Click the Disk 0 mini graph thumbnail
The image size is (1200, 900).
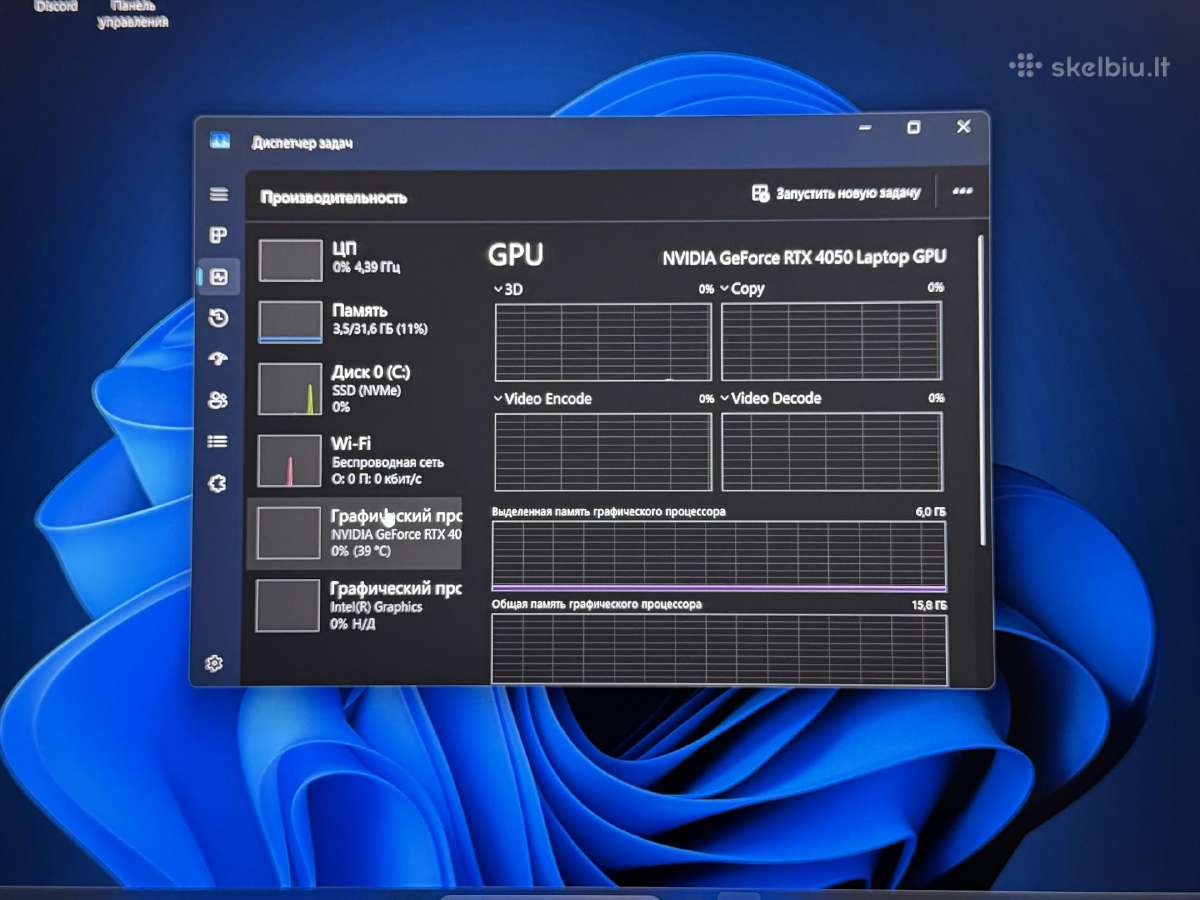pos(290,389)
